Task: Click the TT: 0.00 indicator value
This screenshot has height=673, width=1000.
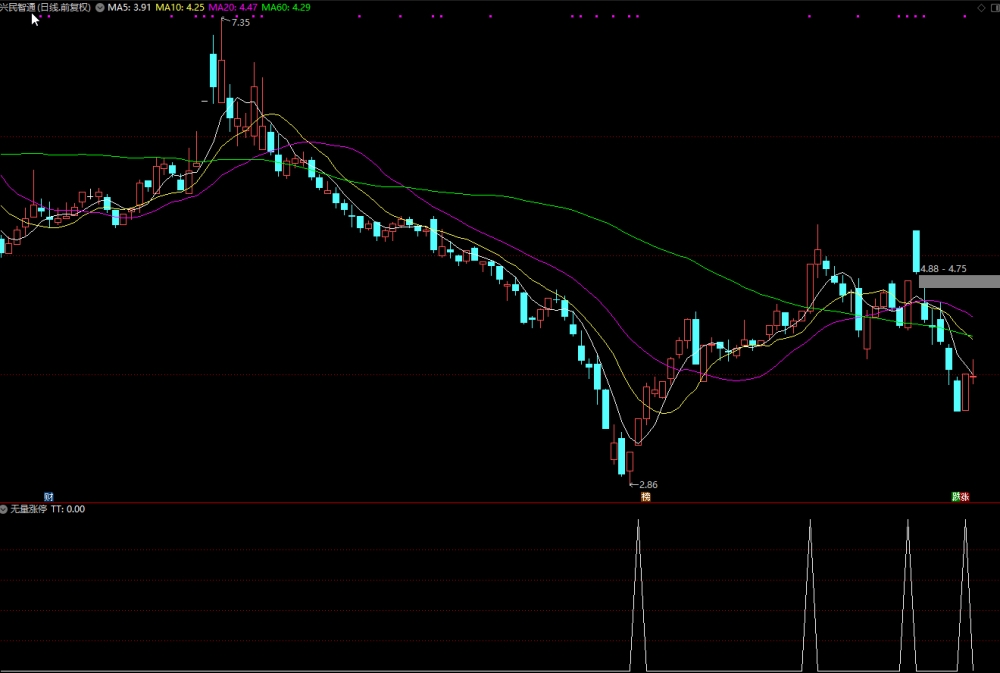Action: [68, 509]
